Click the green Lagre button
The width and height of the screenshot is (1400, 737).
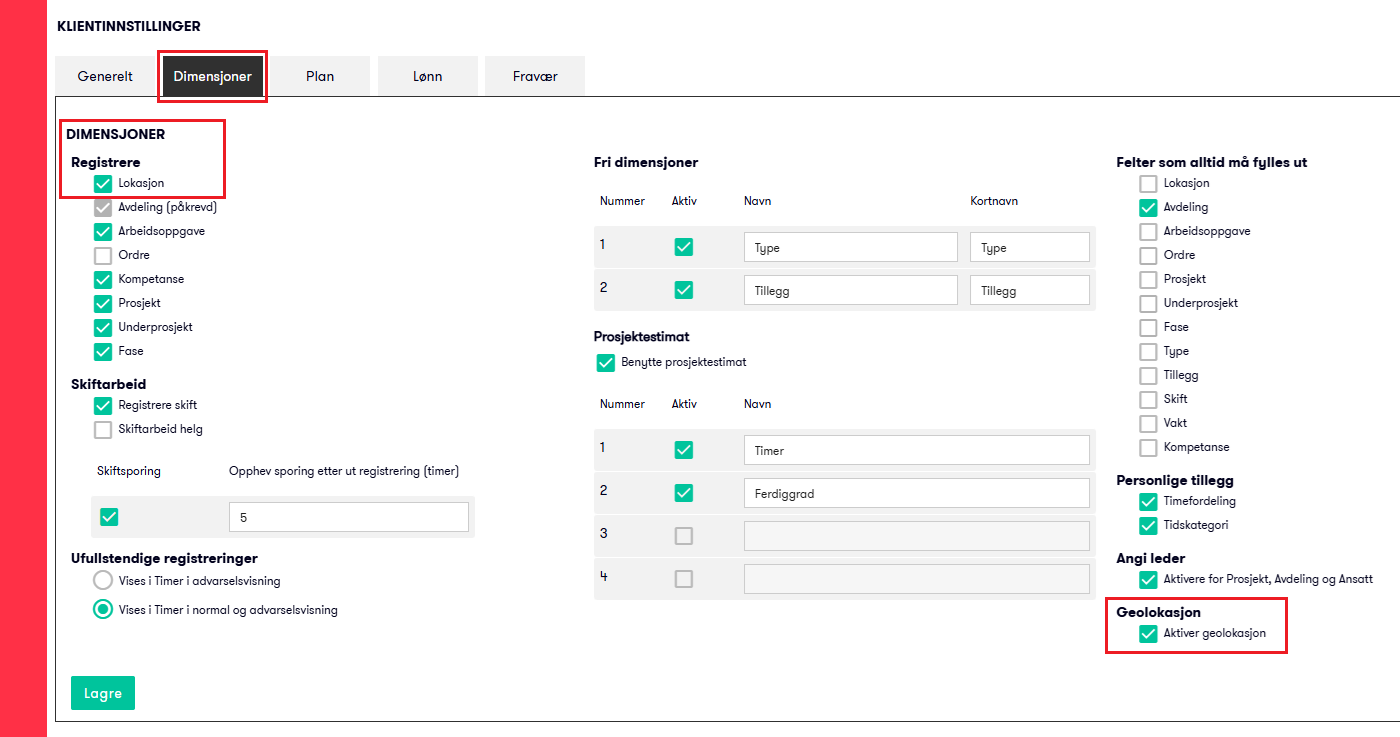pos(103,693)
